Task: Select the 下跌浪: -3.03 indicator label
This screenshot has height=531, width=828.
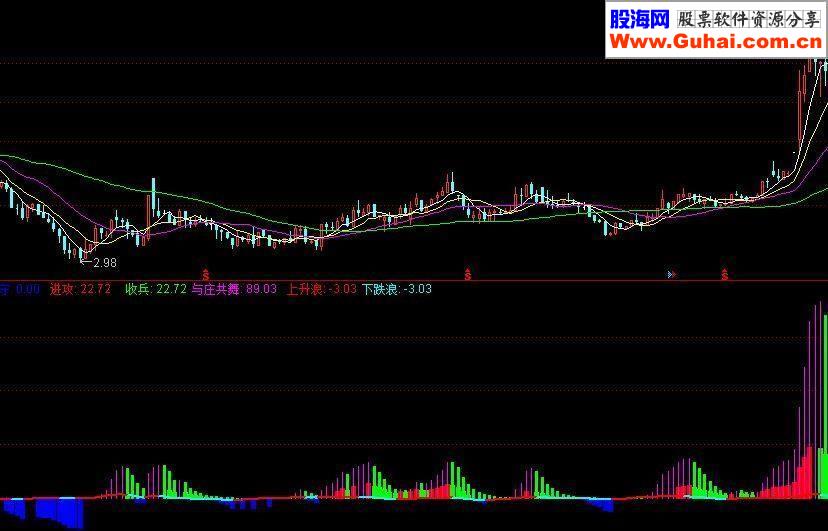Action: click(x=397, y=289)
